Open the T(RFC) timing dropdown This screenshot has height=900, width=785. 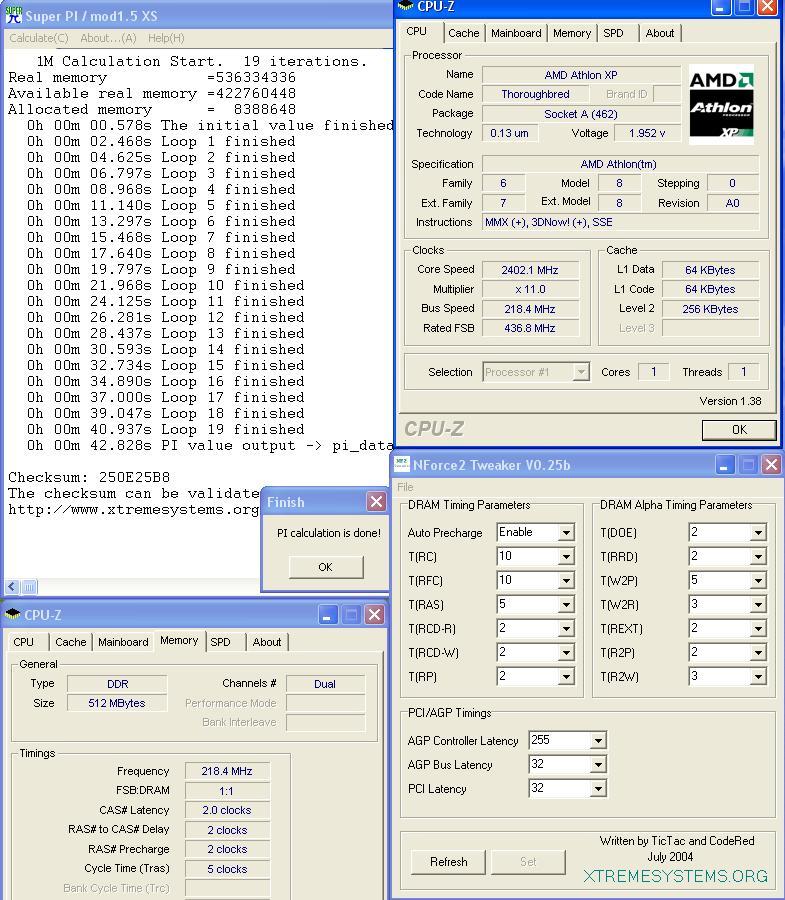pyautogui.click(x=566, y=581)
